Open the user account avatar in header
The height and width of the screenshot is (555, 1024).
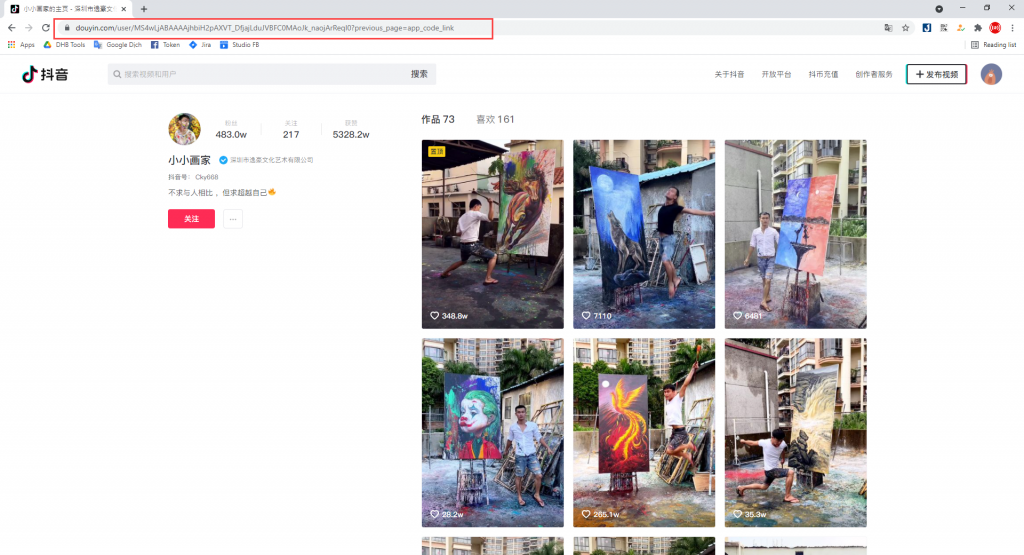click(x=991, y=74)
